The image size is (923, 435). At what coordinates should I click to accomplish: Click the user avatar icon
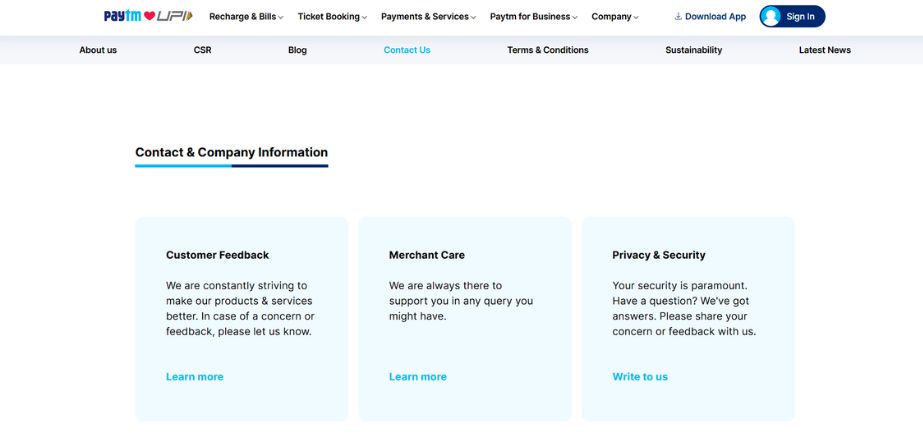771,16
